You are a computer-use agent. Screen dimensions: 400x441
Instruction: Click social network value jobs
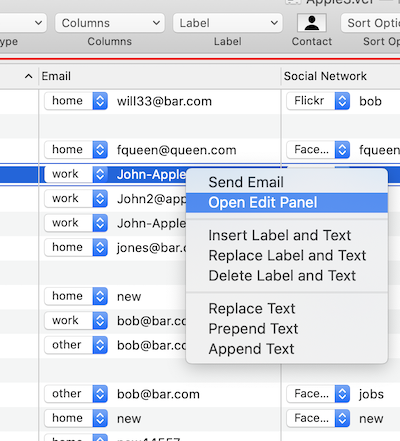pos(371,394)
